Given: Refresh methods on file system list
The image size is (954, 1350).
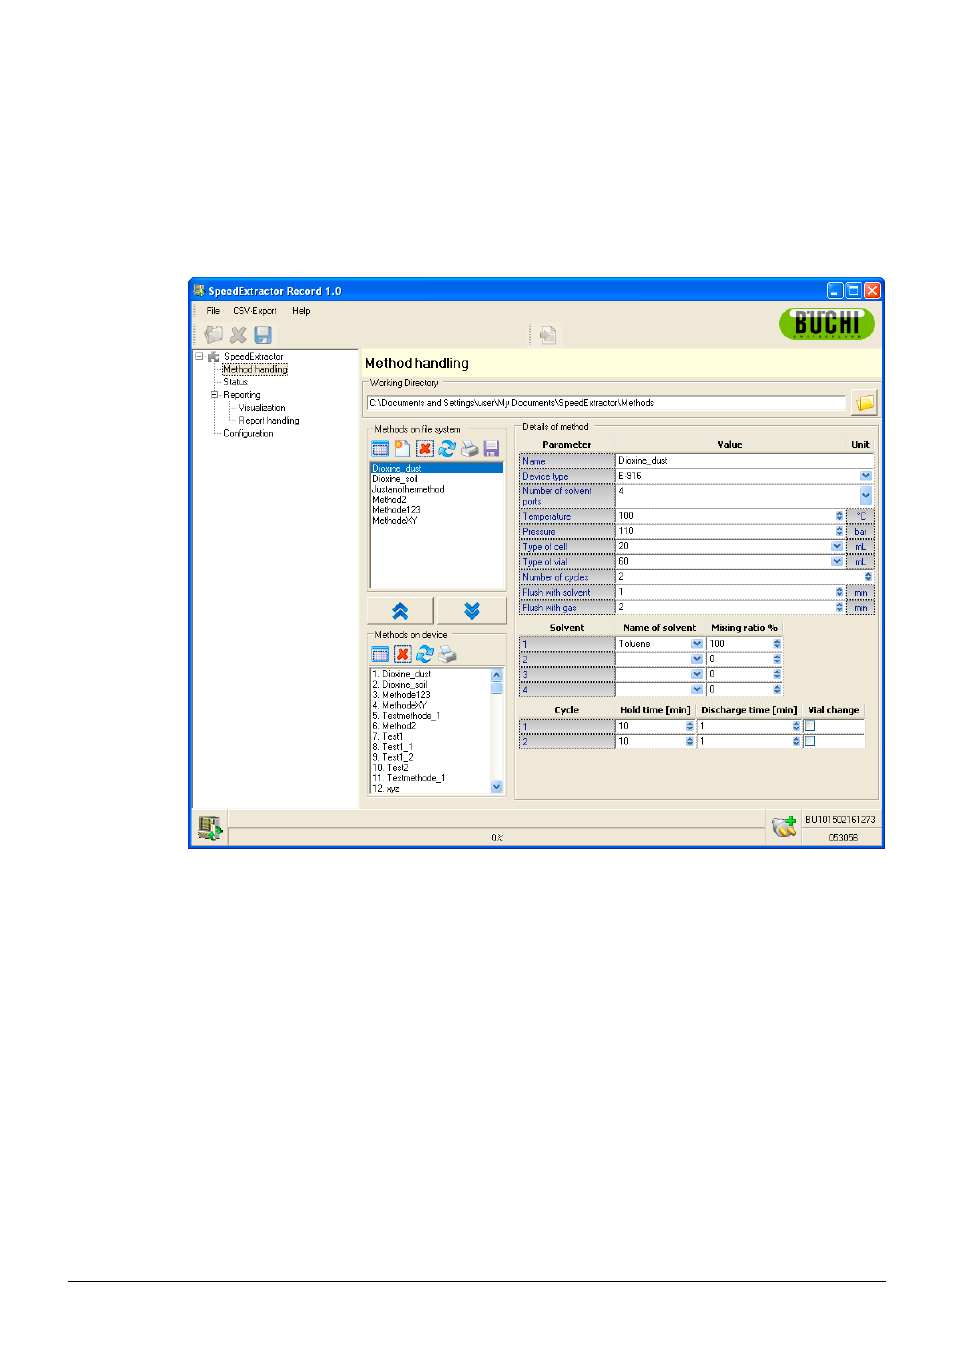Looking at the screenshot, I should point(447,449).
